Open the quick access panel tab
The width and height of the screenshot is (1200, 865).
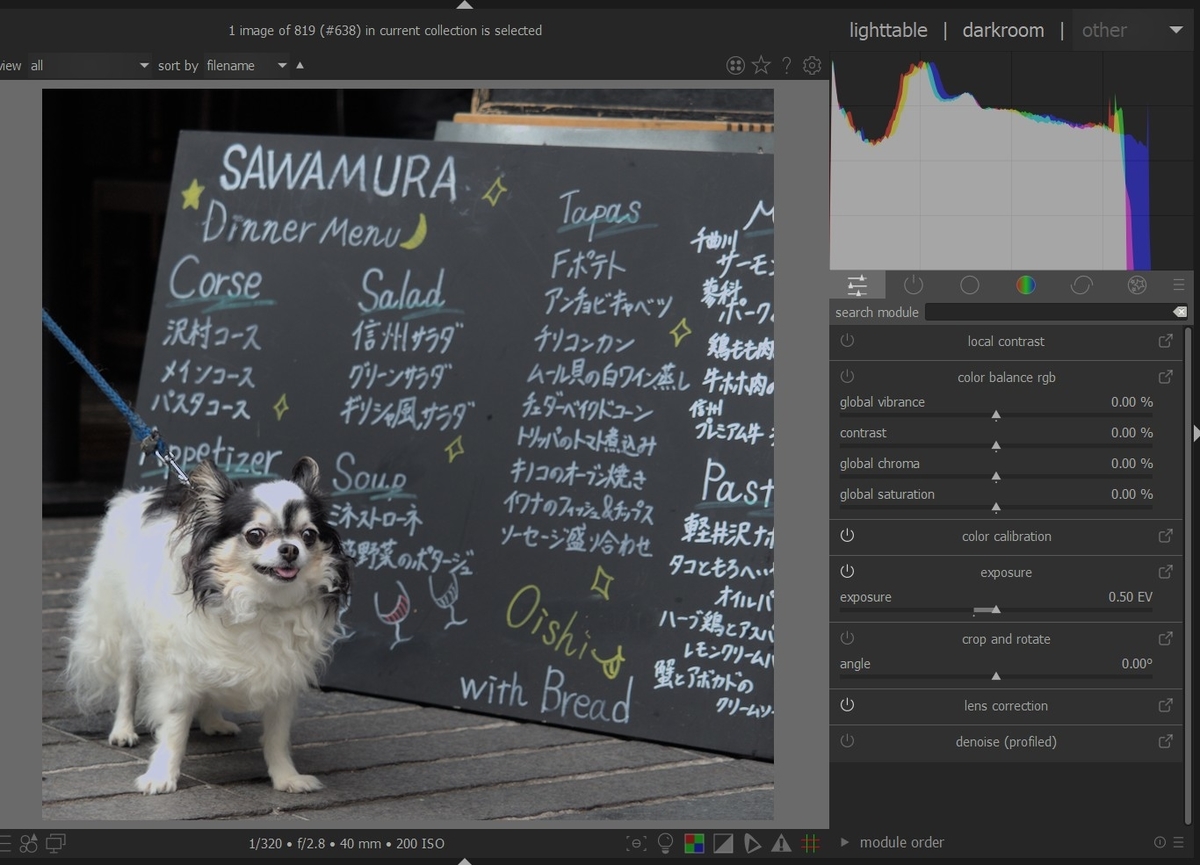[x=857, y=285]
